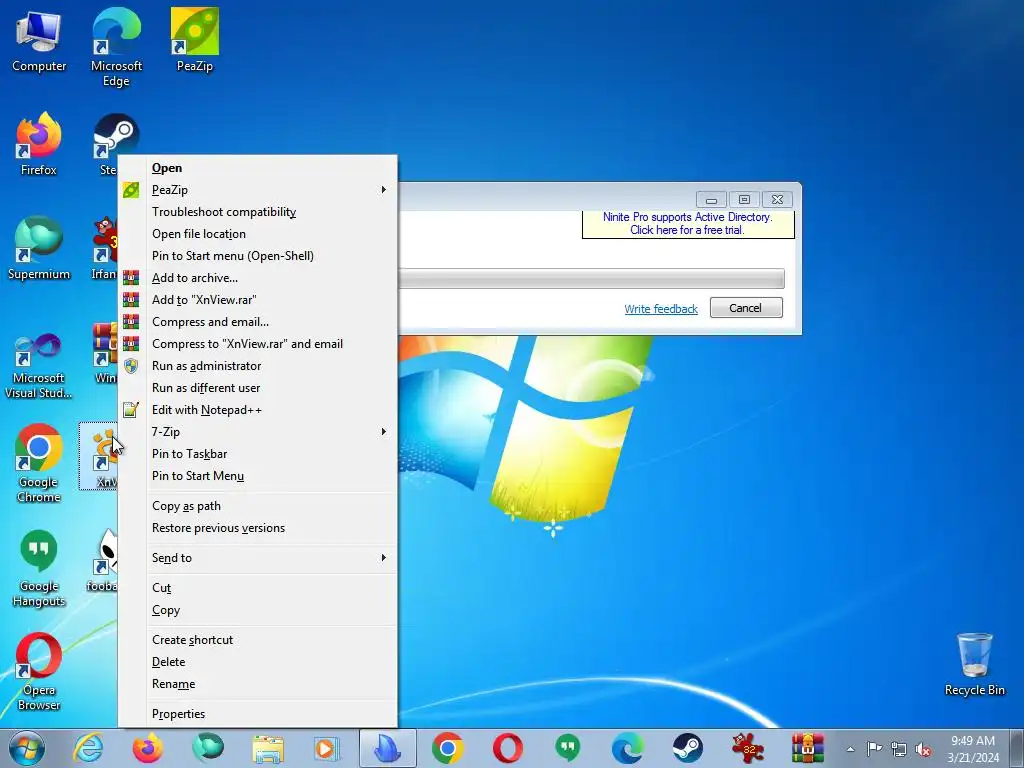Screen dimensions: 1024x768
Task: Open Windows Media Player from the taskbar
Action: click(327, 748)
